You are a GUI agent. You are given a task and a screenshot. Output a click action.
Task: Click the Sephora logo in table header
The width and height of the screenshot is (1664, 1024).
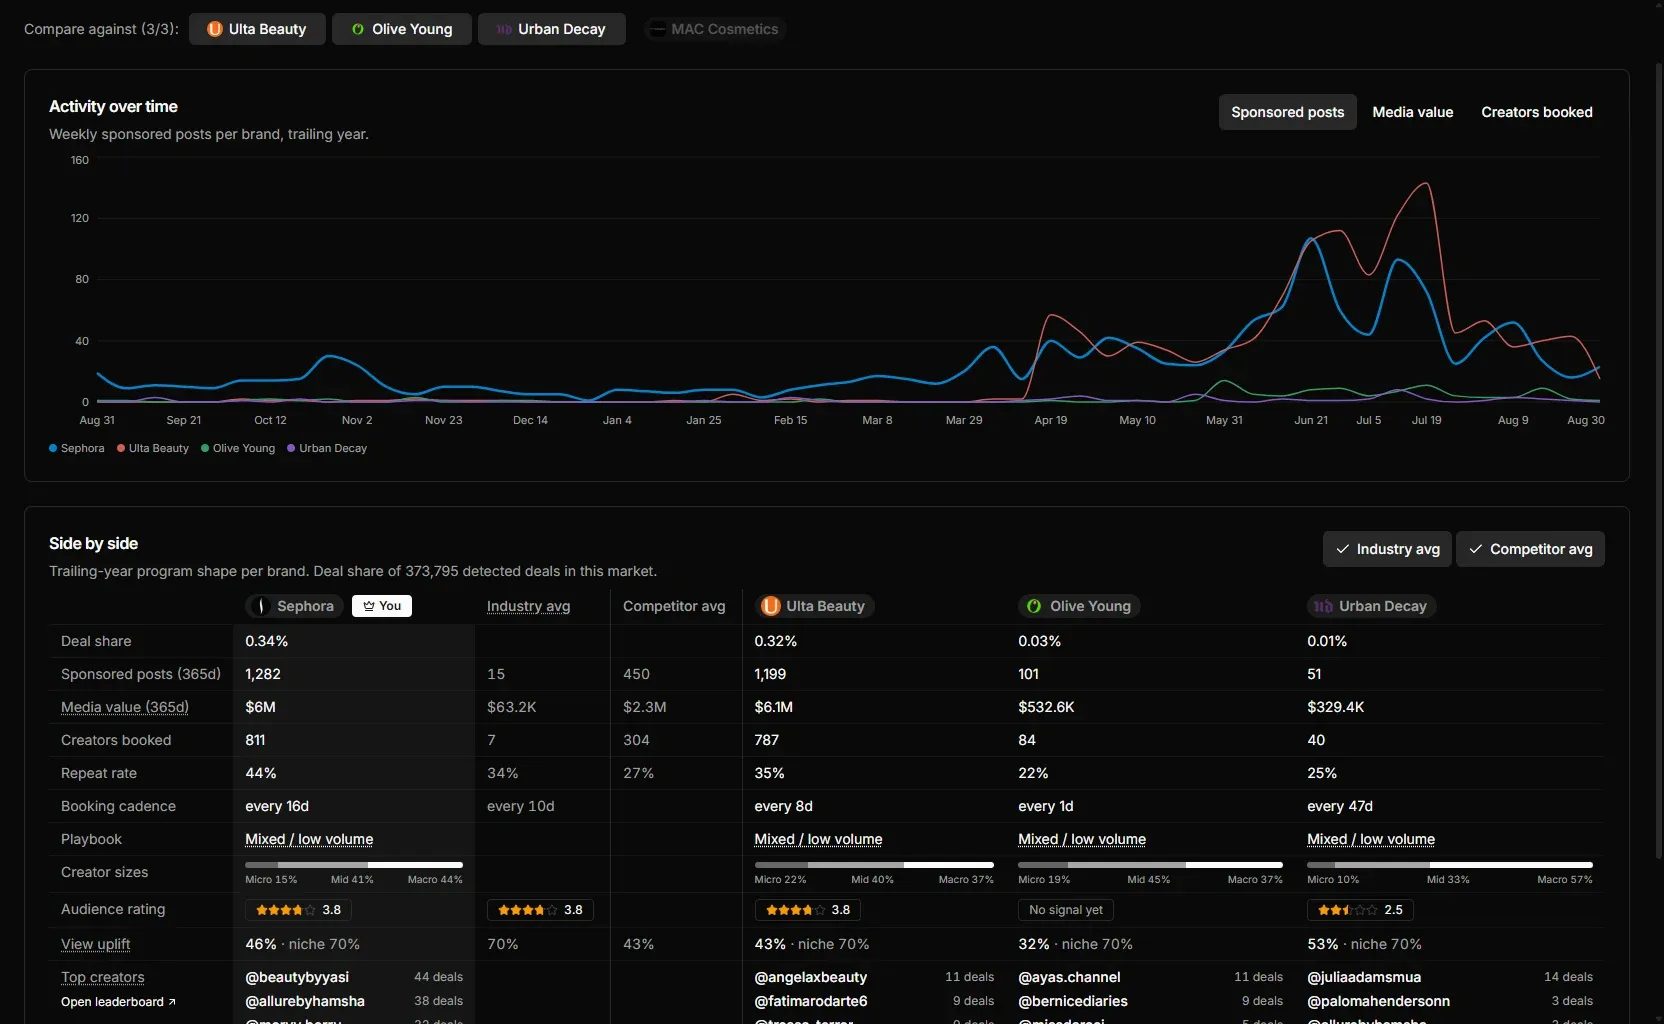(x=261, y=606)
